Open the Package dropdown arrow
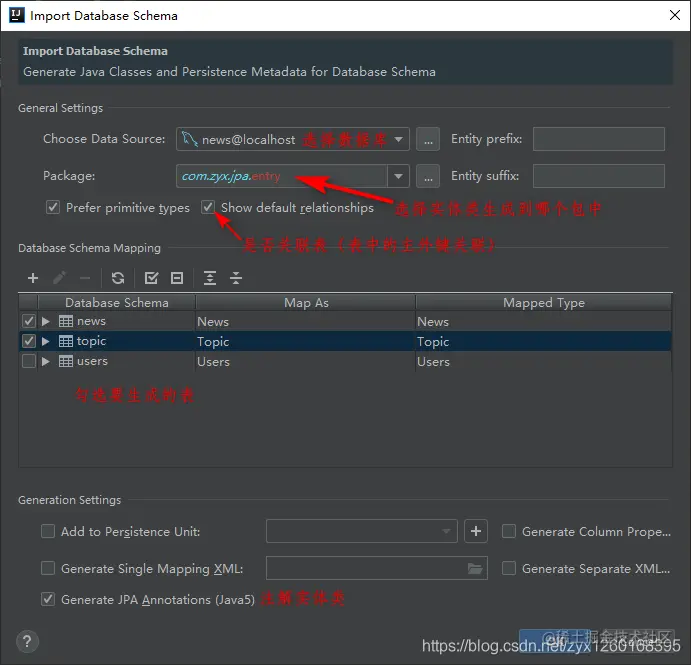The width and height of the screenshot is (691, 665). point(398,176)
